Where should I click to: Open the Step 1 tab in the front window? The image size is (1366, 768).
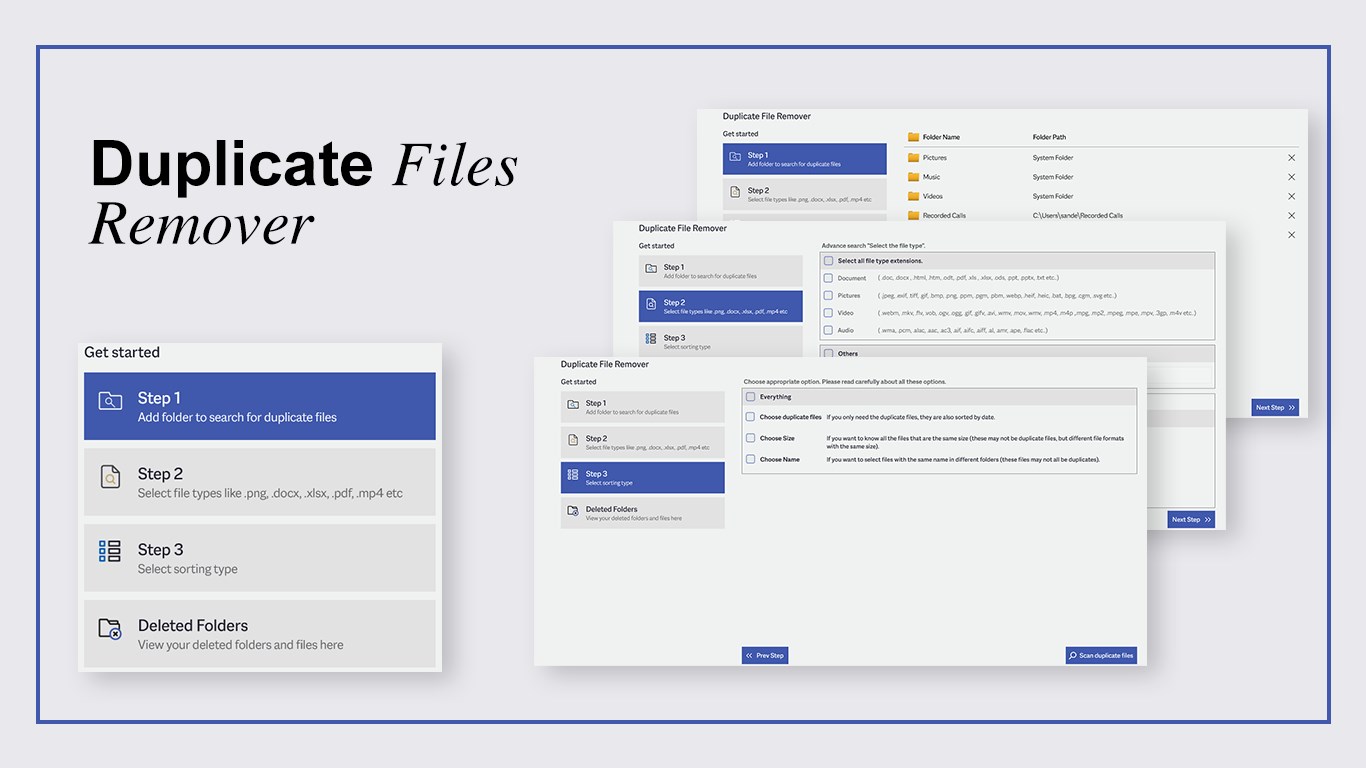[x=642, y=407]
